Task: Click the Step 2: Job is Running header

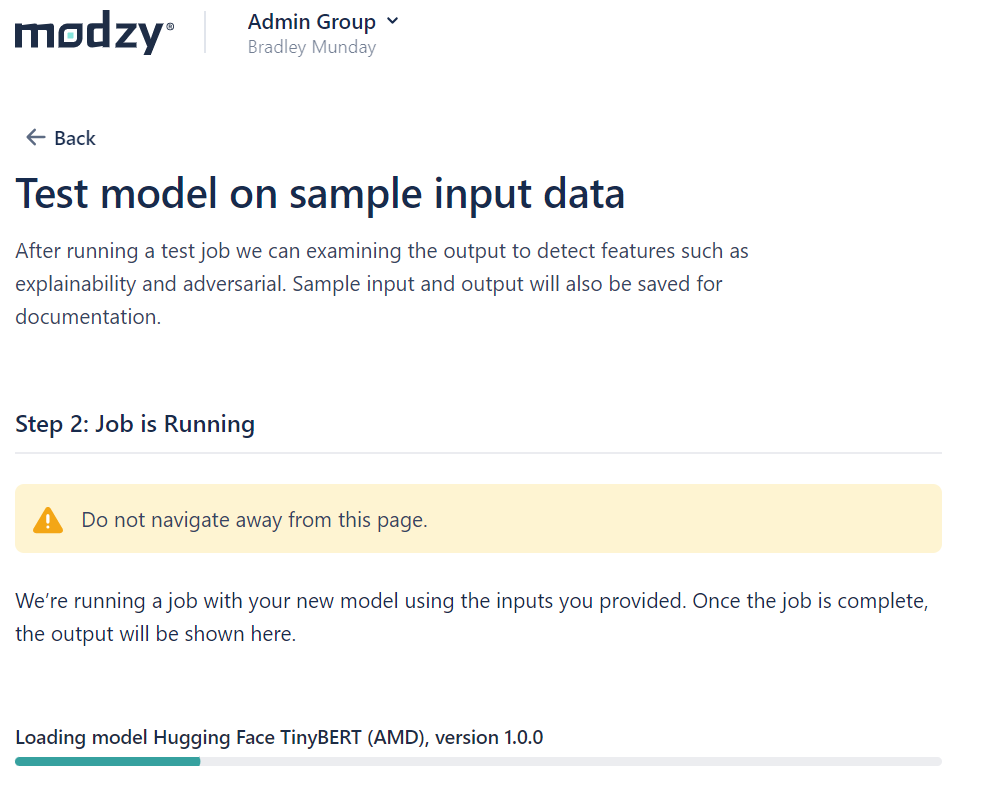Action: click(135, 424)
